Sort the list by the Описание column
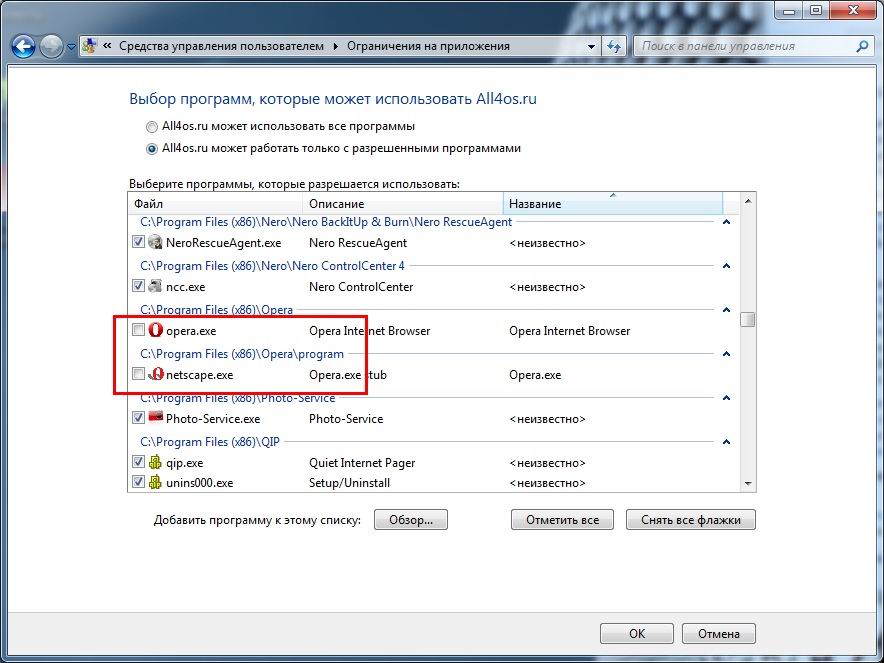884x663 pixels. point(403,204)
